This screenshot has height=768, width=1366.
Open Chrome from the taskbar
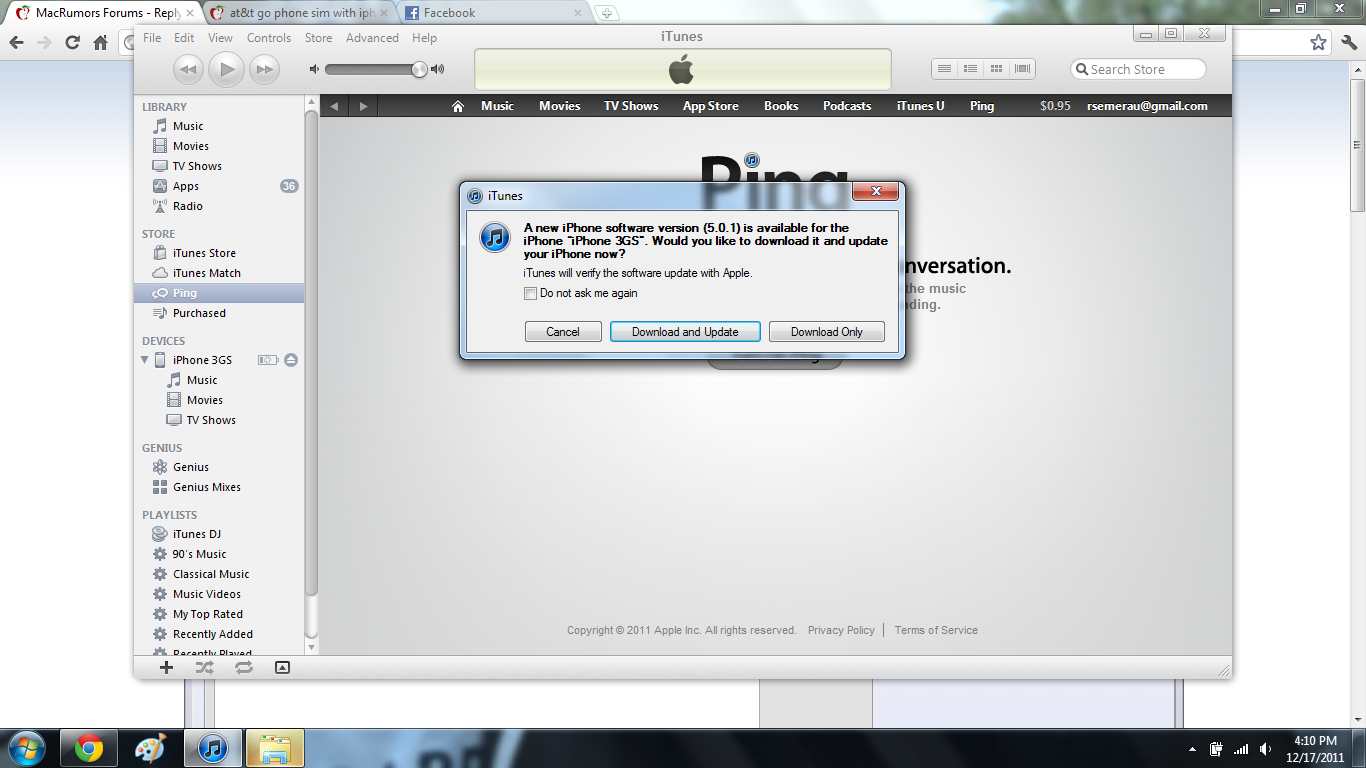coord(89,748)
